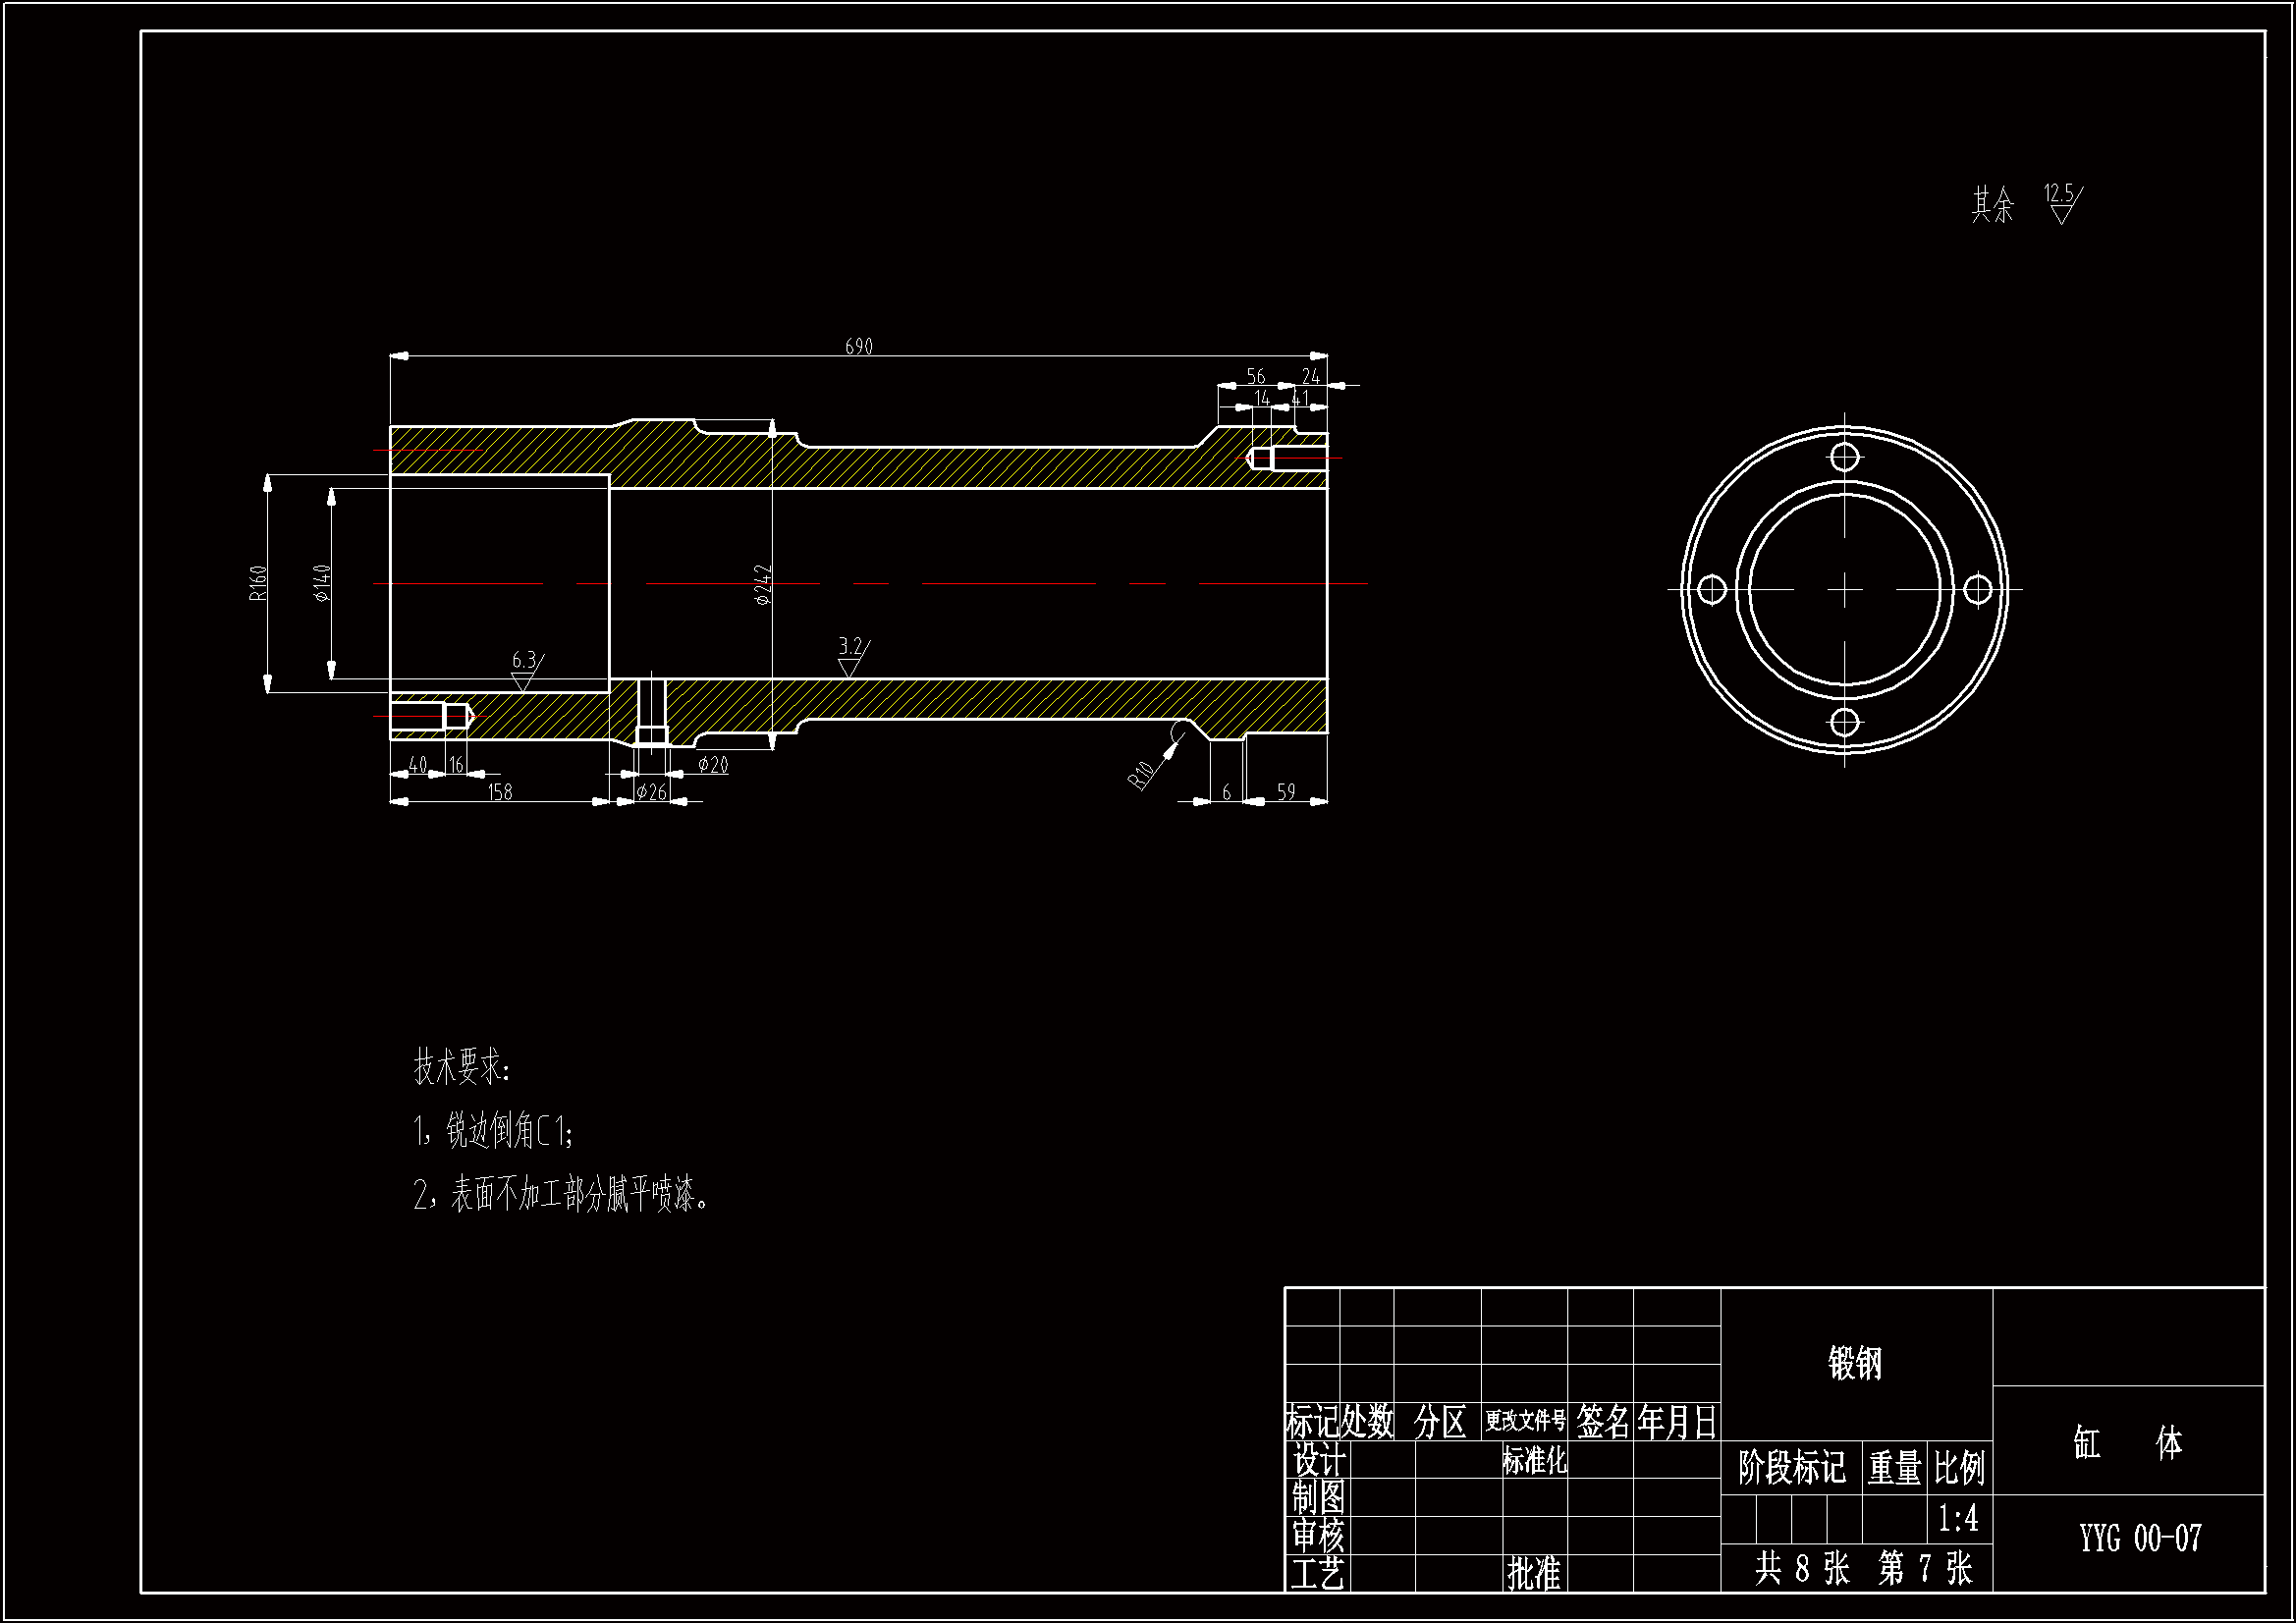The width and height of the screenshot is (2296, 1623).
Task: Click the 锻钢 material cell in title block
Action: coord(1855,1363)
